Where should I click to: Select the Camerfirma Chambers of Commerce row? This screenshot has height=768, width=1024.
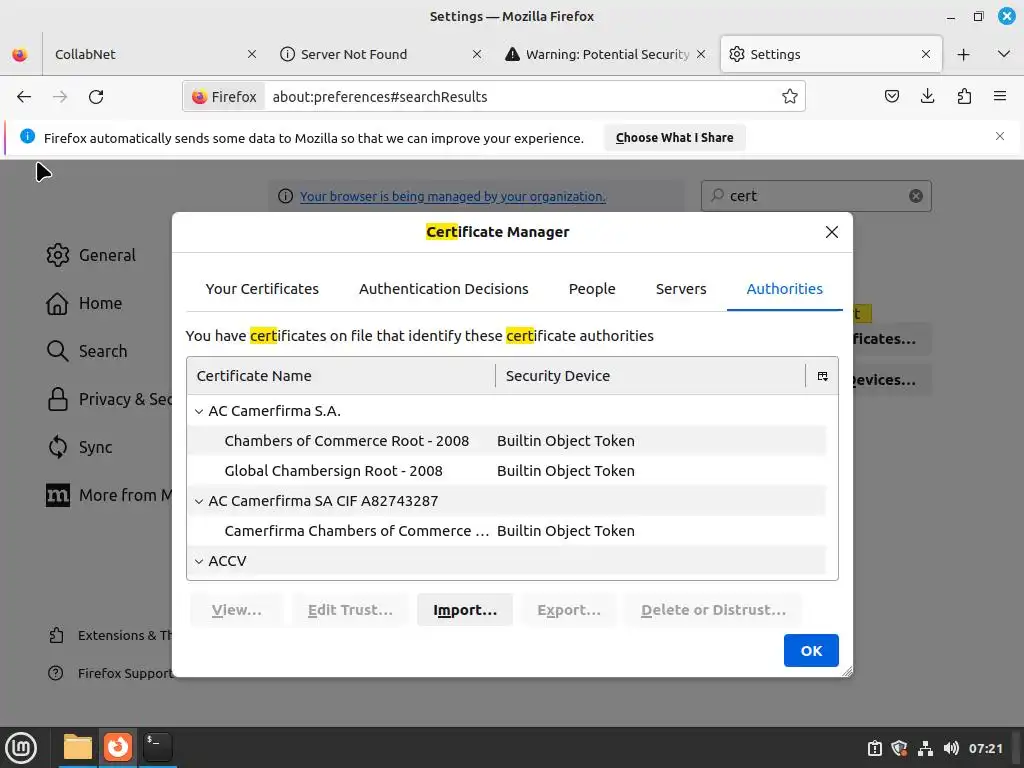(507, 531)
